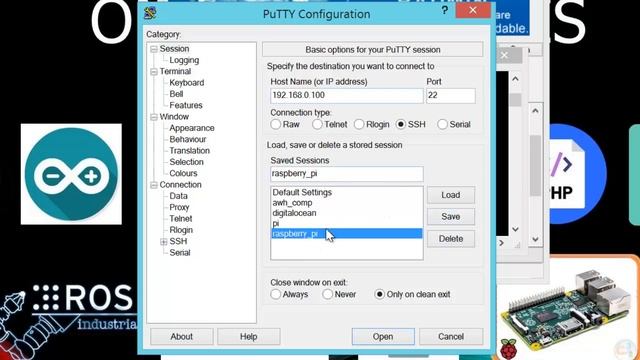Select awh_comp saved session
This screenshot has height=360, width=640.
[347, 203]
